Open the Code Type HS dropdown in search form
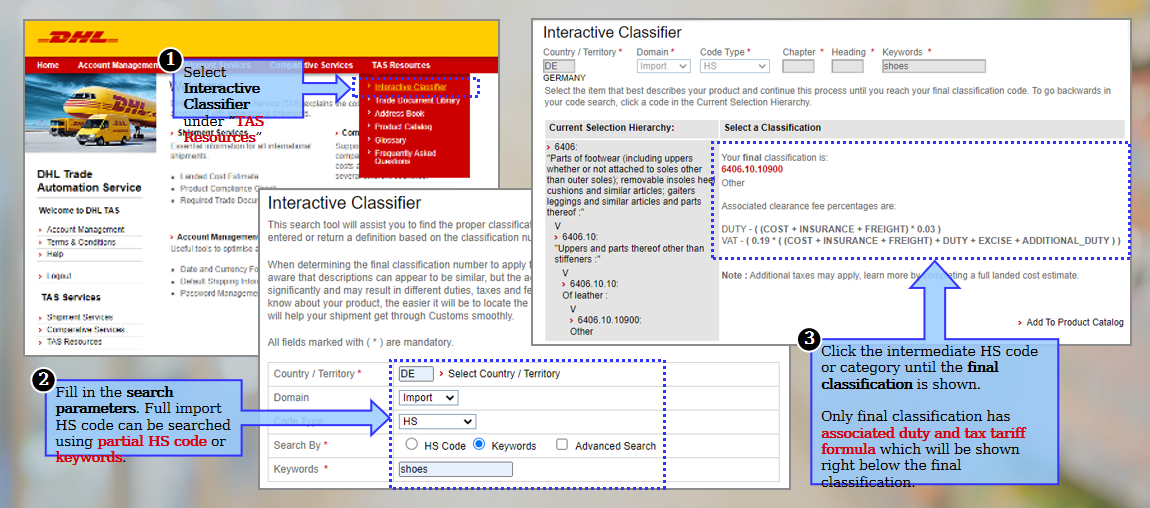This screenshot has width=1150, height=508. pyautogui.click(x=436, y=422)
